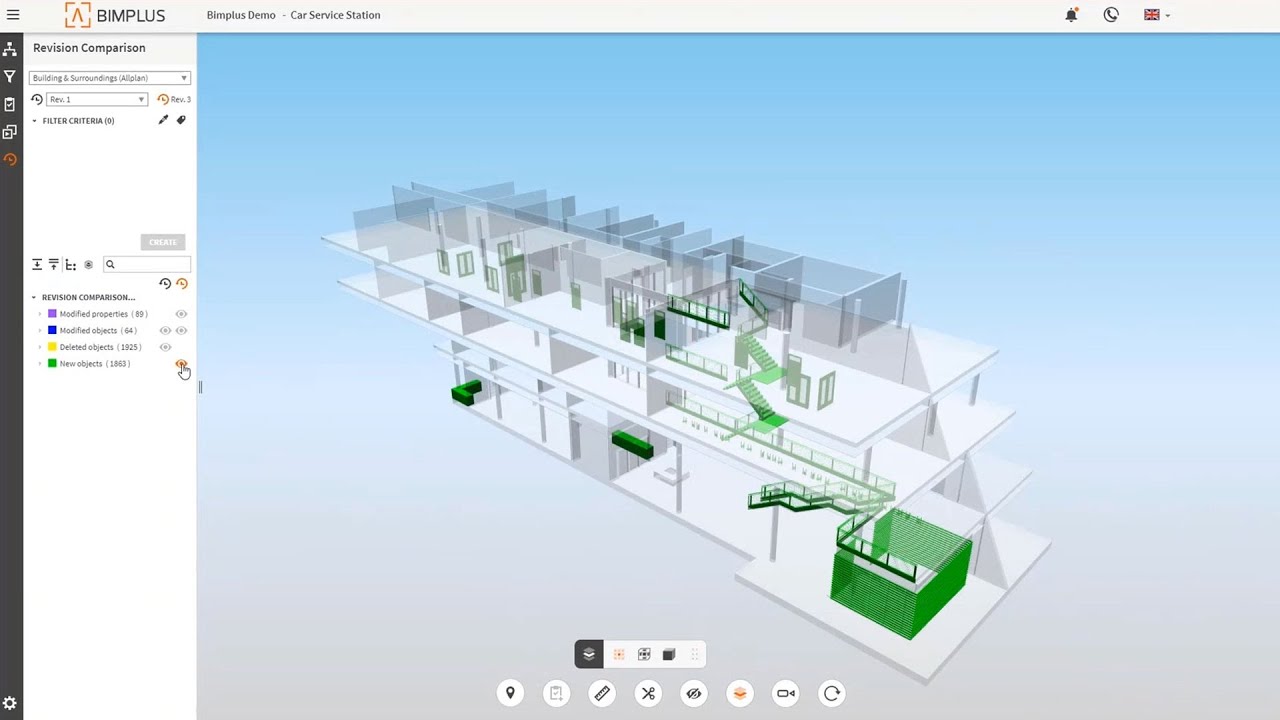1280x720 pixels.
Task: Open the project structure tree panel
Action: pos(10,49)
